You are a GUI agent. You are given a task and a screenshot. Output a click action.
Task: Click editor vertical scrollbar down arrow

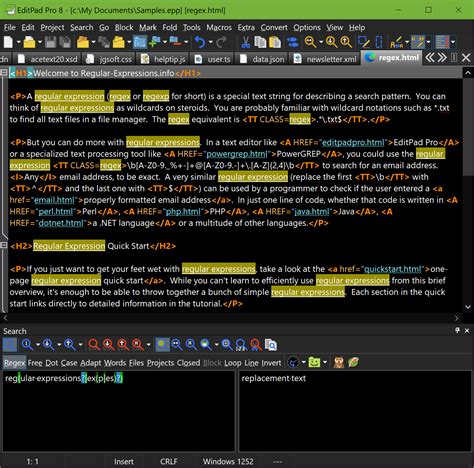coord(468,307)
